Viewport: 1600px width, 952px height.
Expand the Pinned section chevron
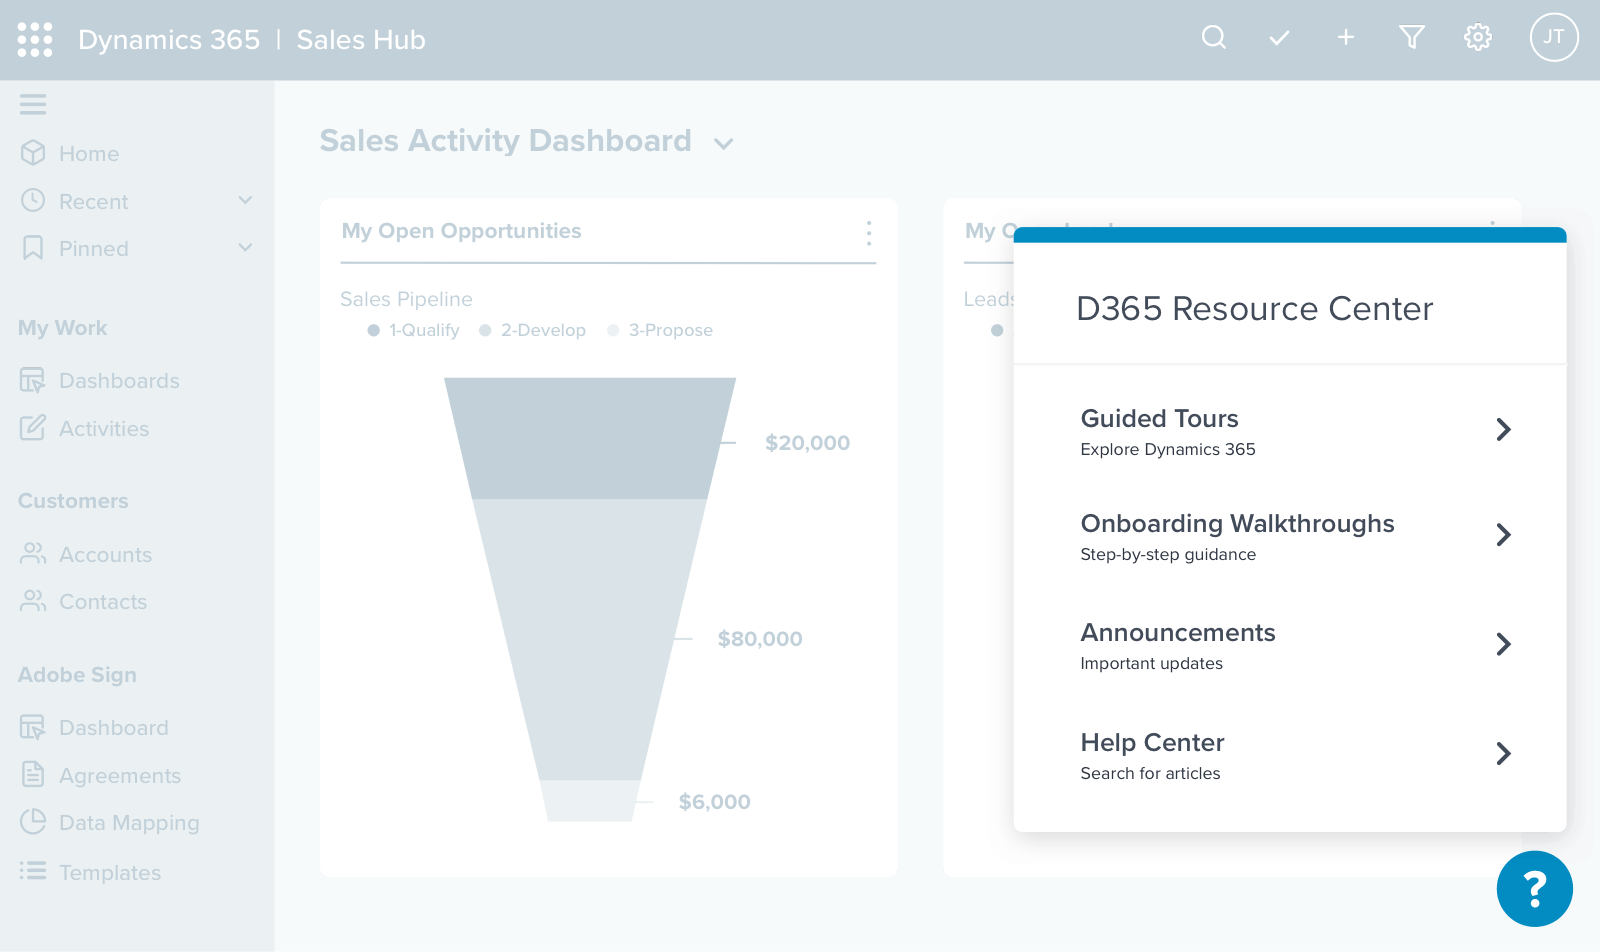pos(245,247)
